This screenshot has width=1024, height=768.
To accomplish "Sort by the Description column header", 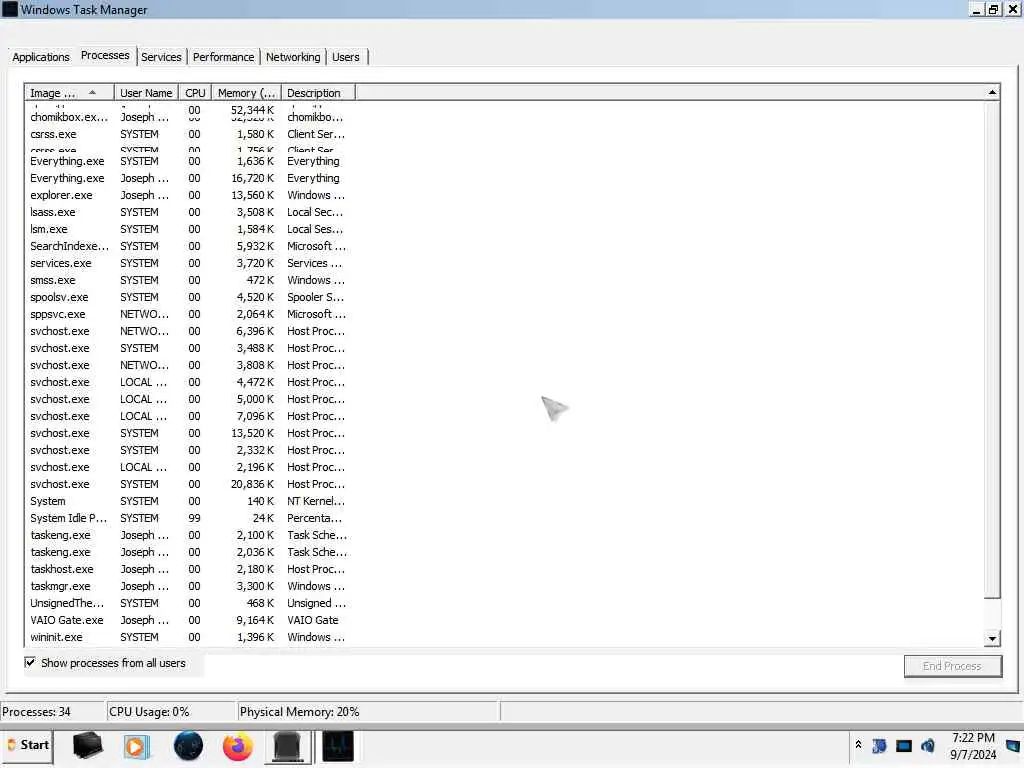I will 318,93.
